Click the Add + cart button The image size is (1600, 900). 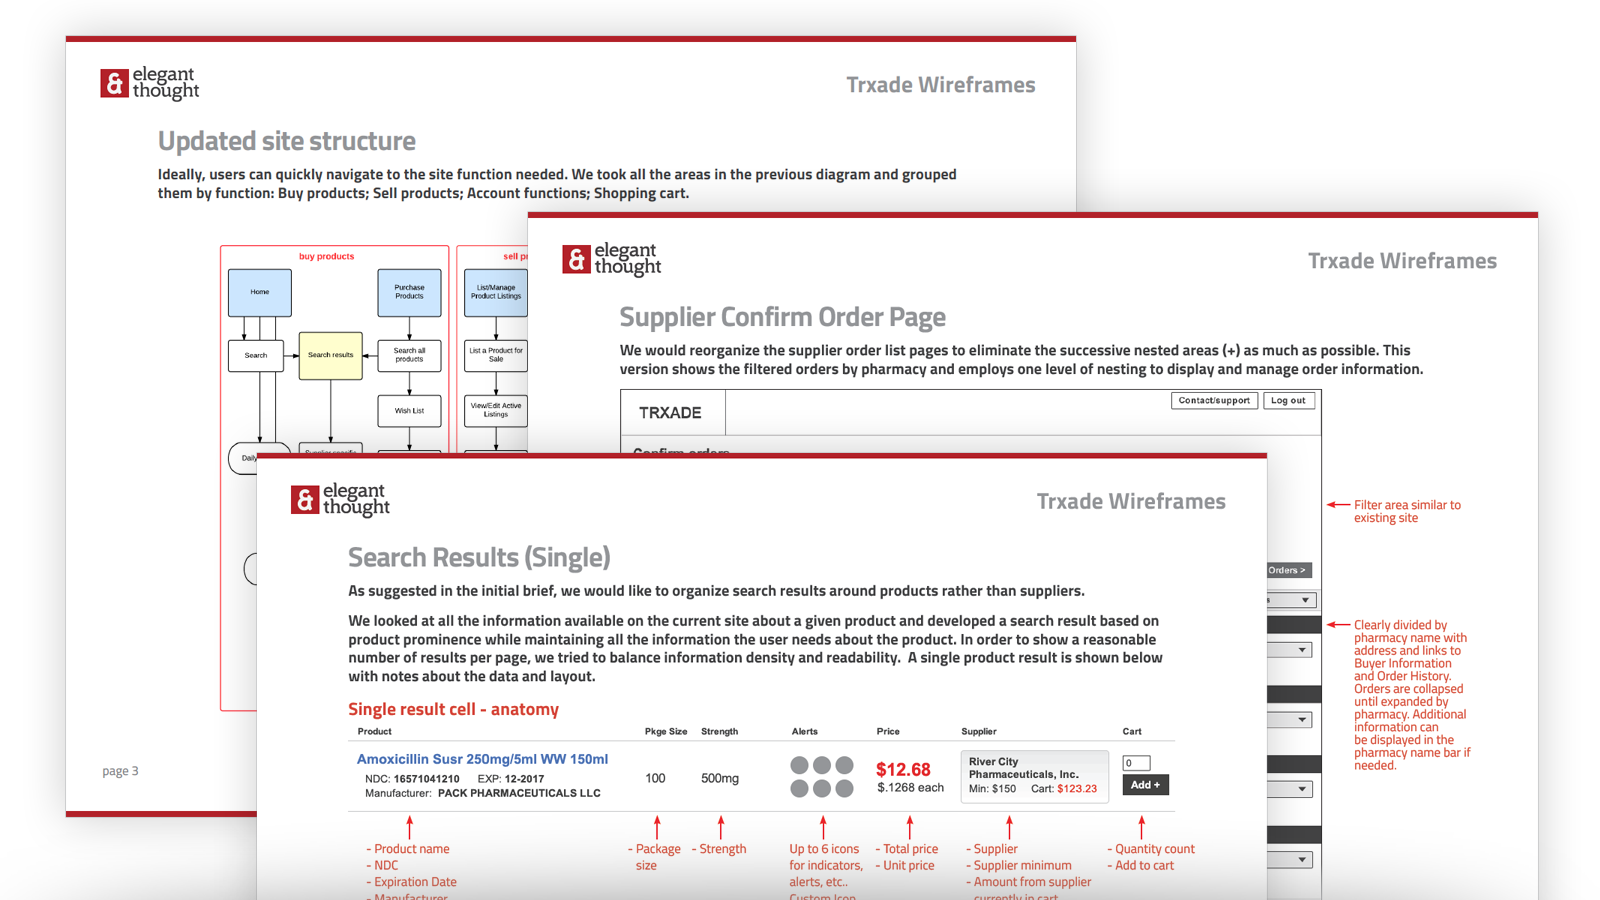pyautogui.click(x=1145, y=785)
